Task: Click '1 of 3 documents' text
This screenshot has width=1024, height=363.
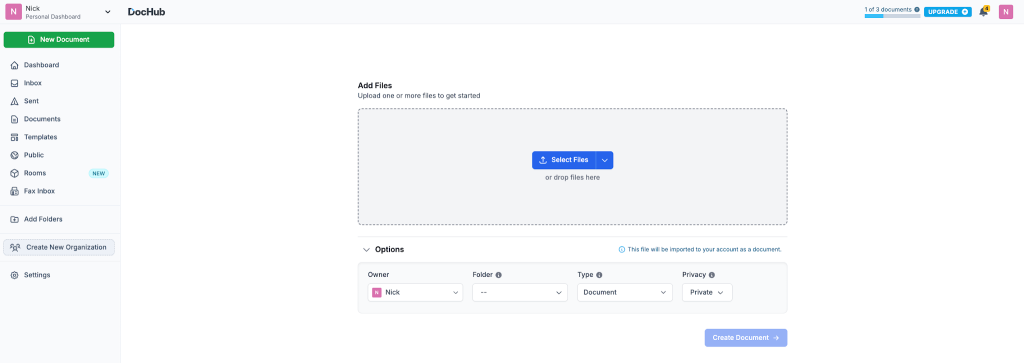Action: [x=888, y=10]
